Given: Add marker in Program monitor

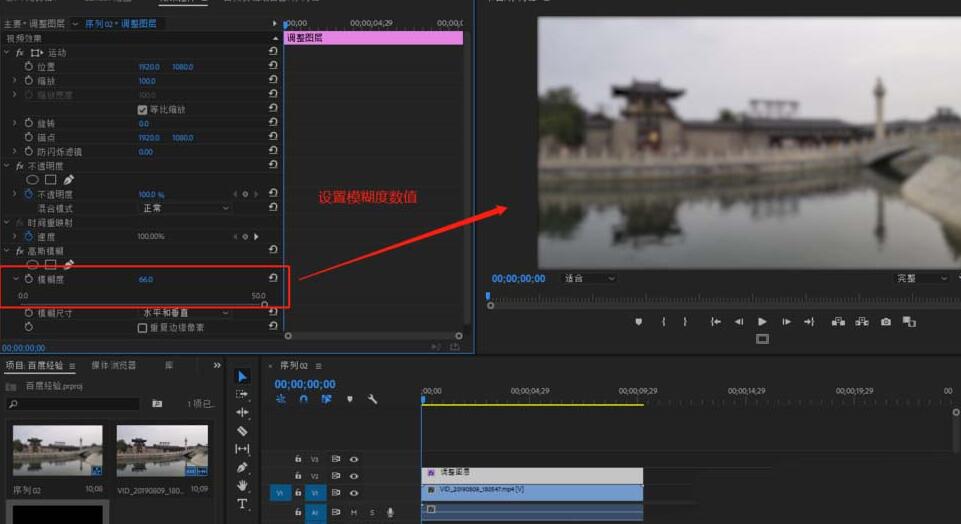Looking at the screenshot, I should (x=639, y=322).
